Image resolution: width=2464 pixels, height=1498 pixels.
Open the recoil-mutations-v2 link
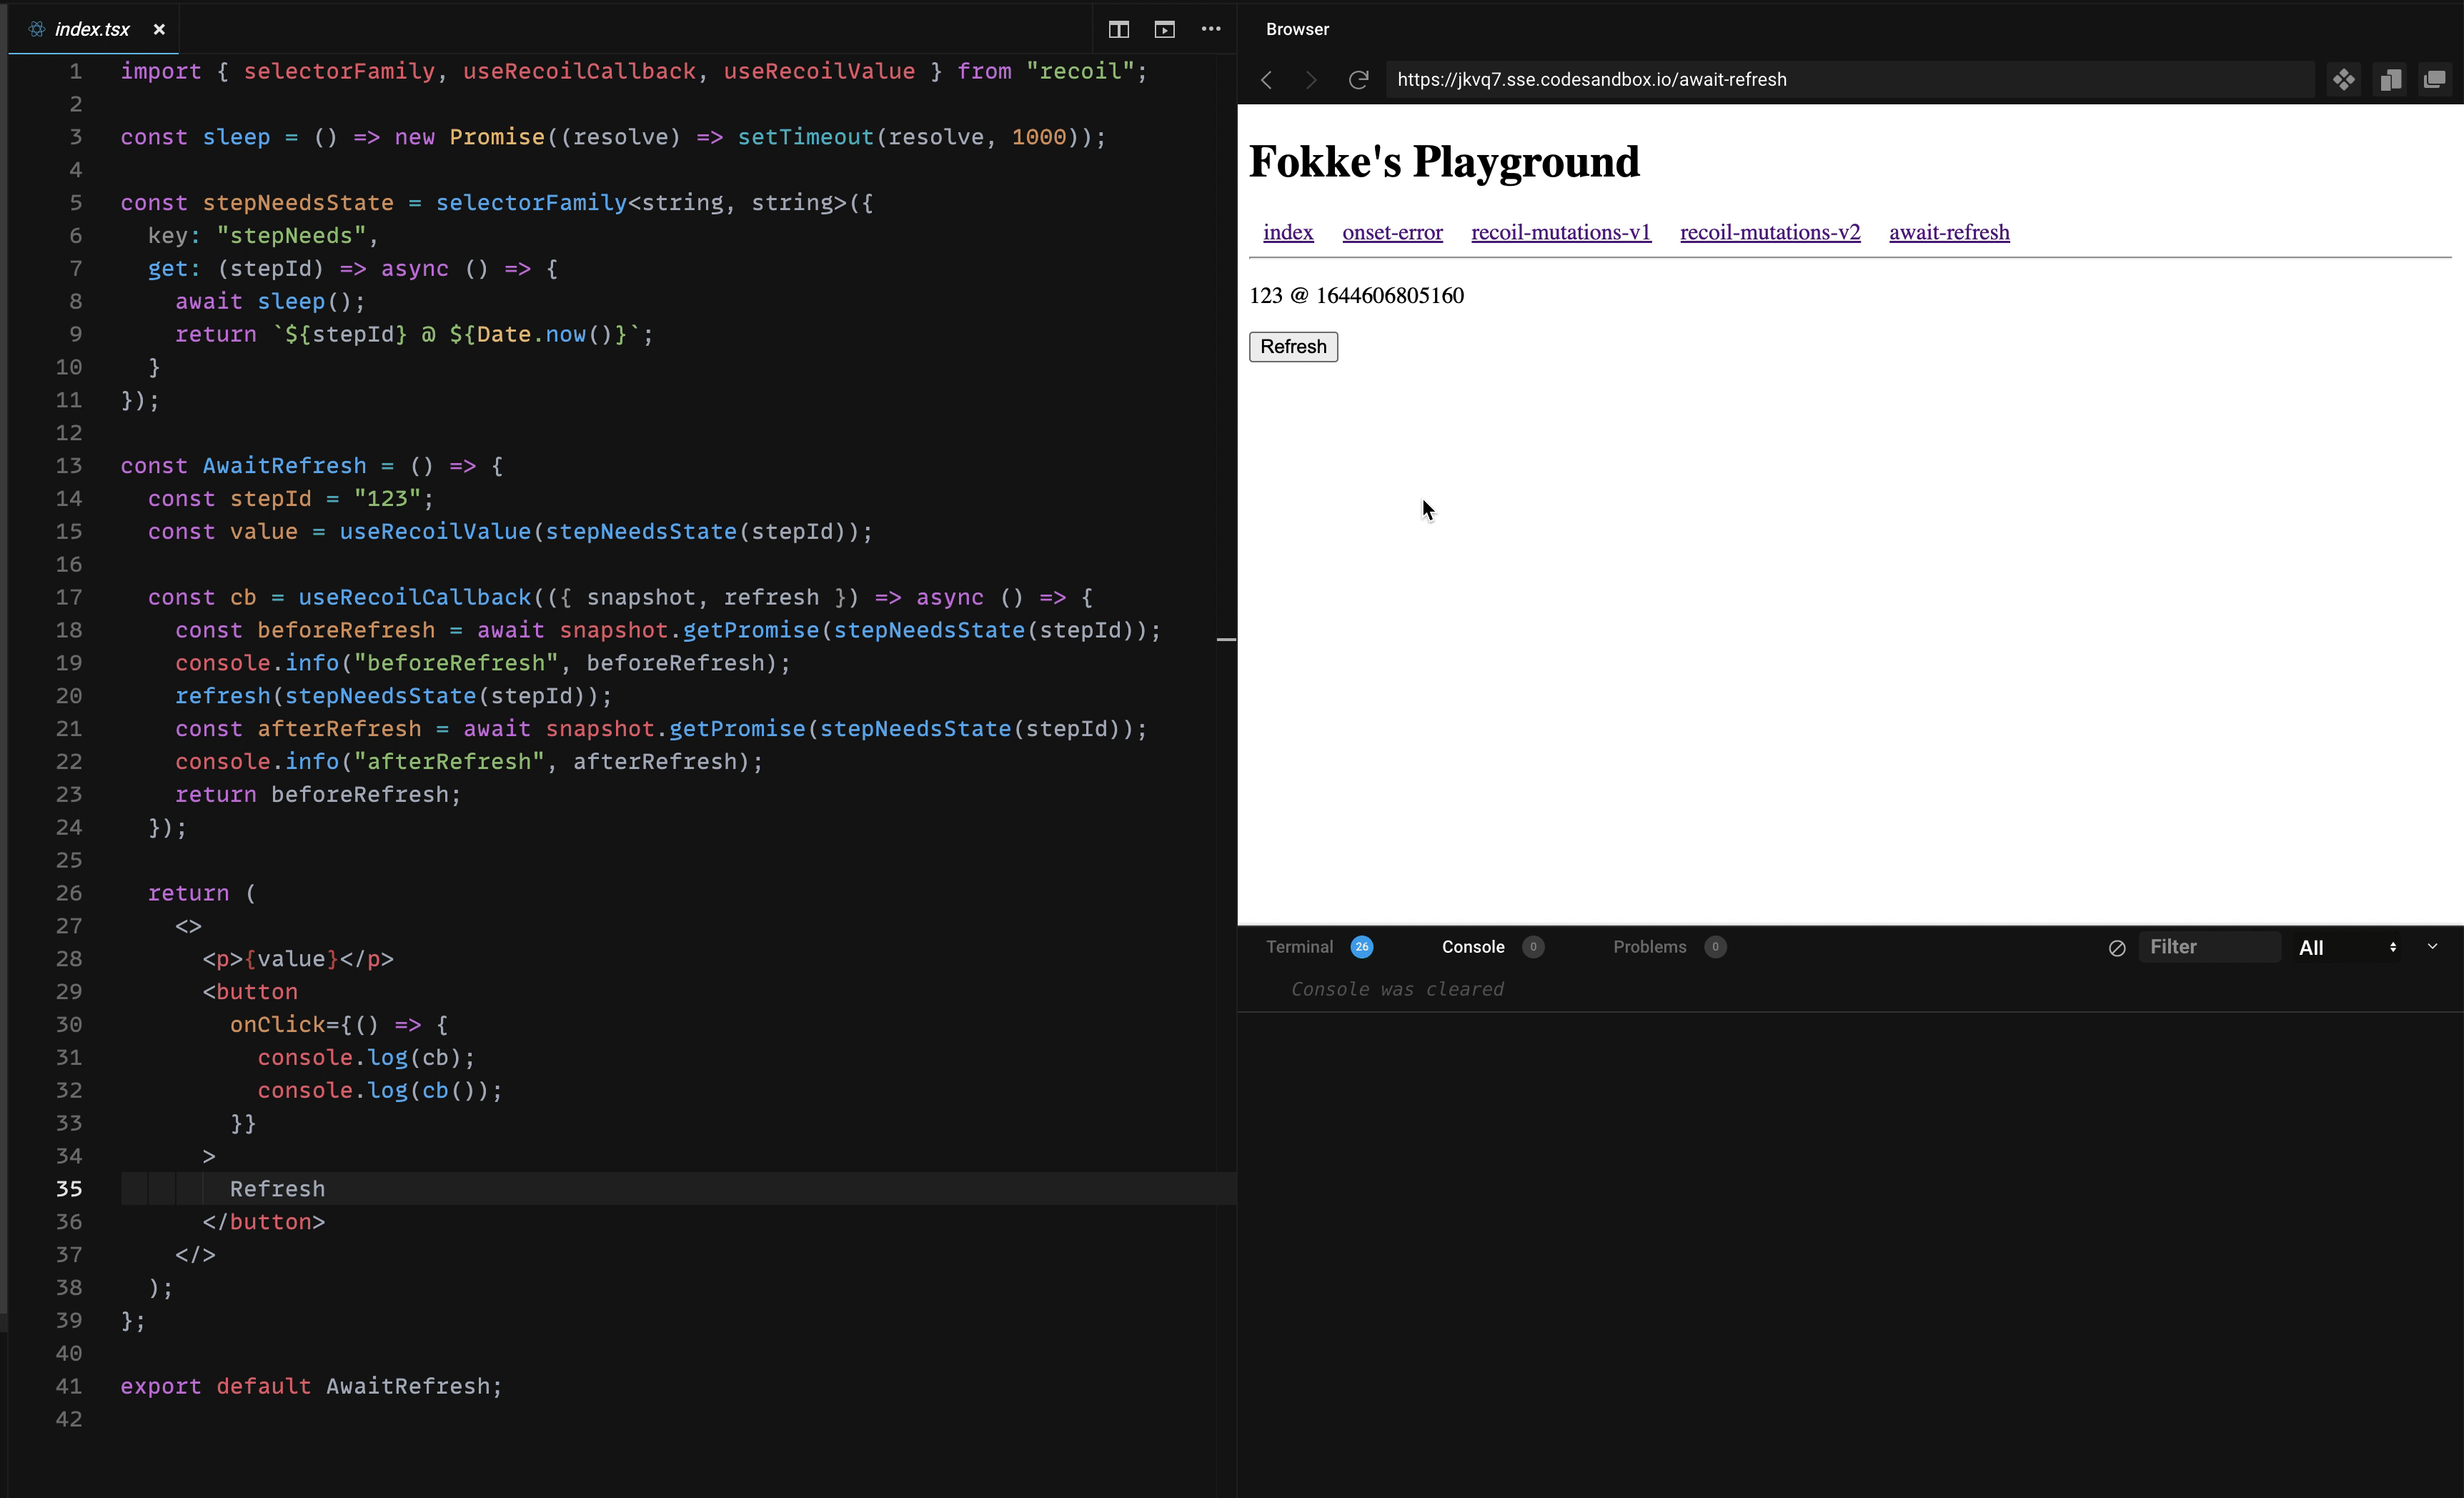tap(1769, 232)
